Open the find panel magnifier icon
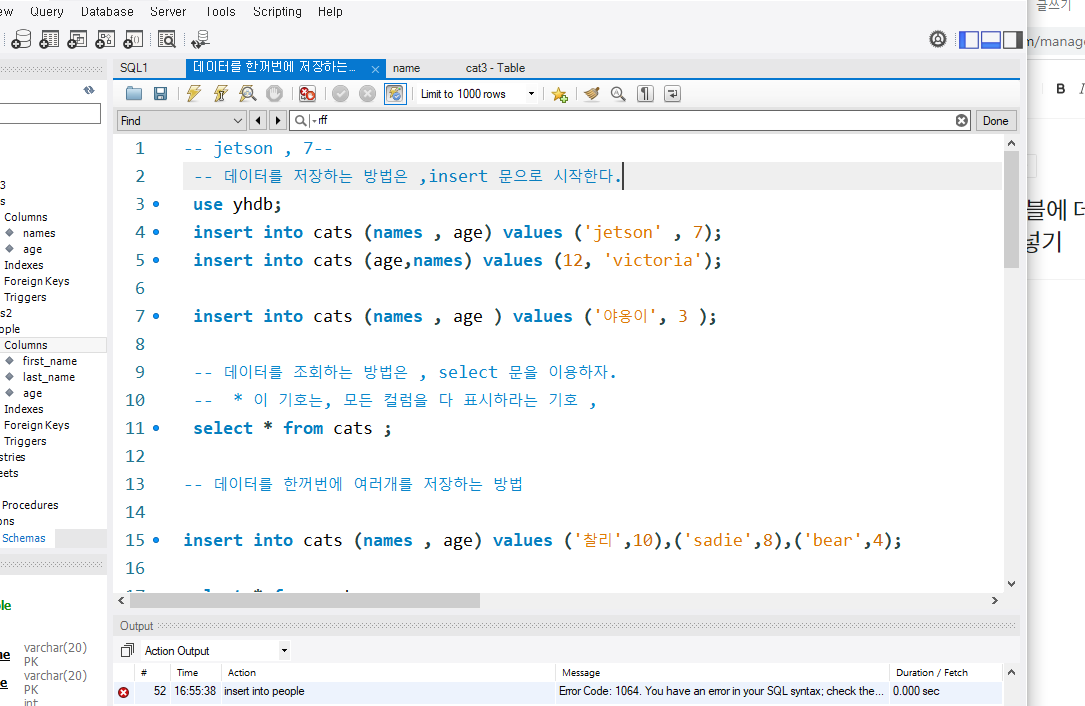 coord(618,93)
